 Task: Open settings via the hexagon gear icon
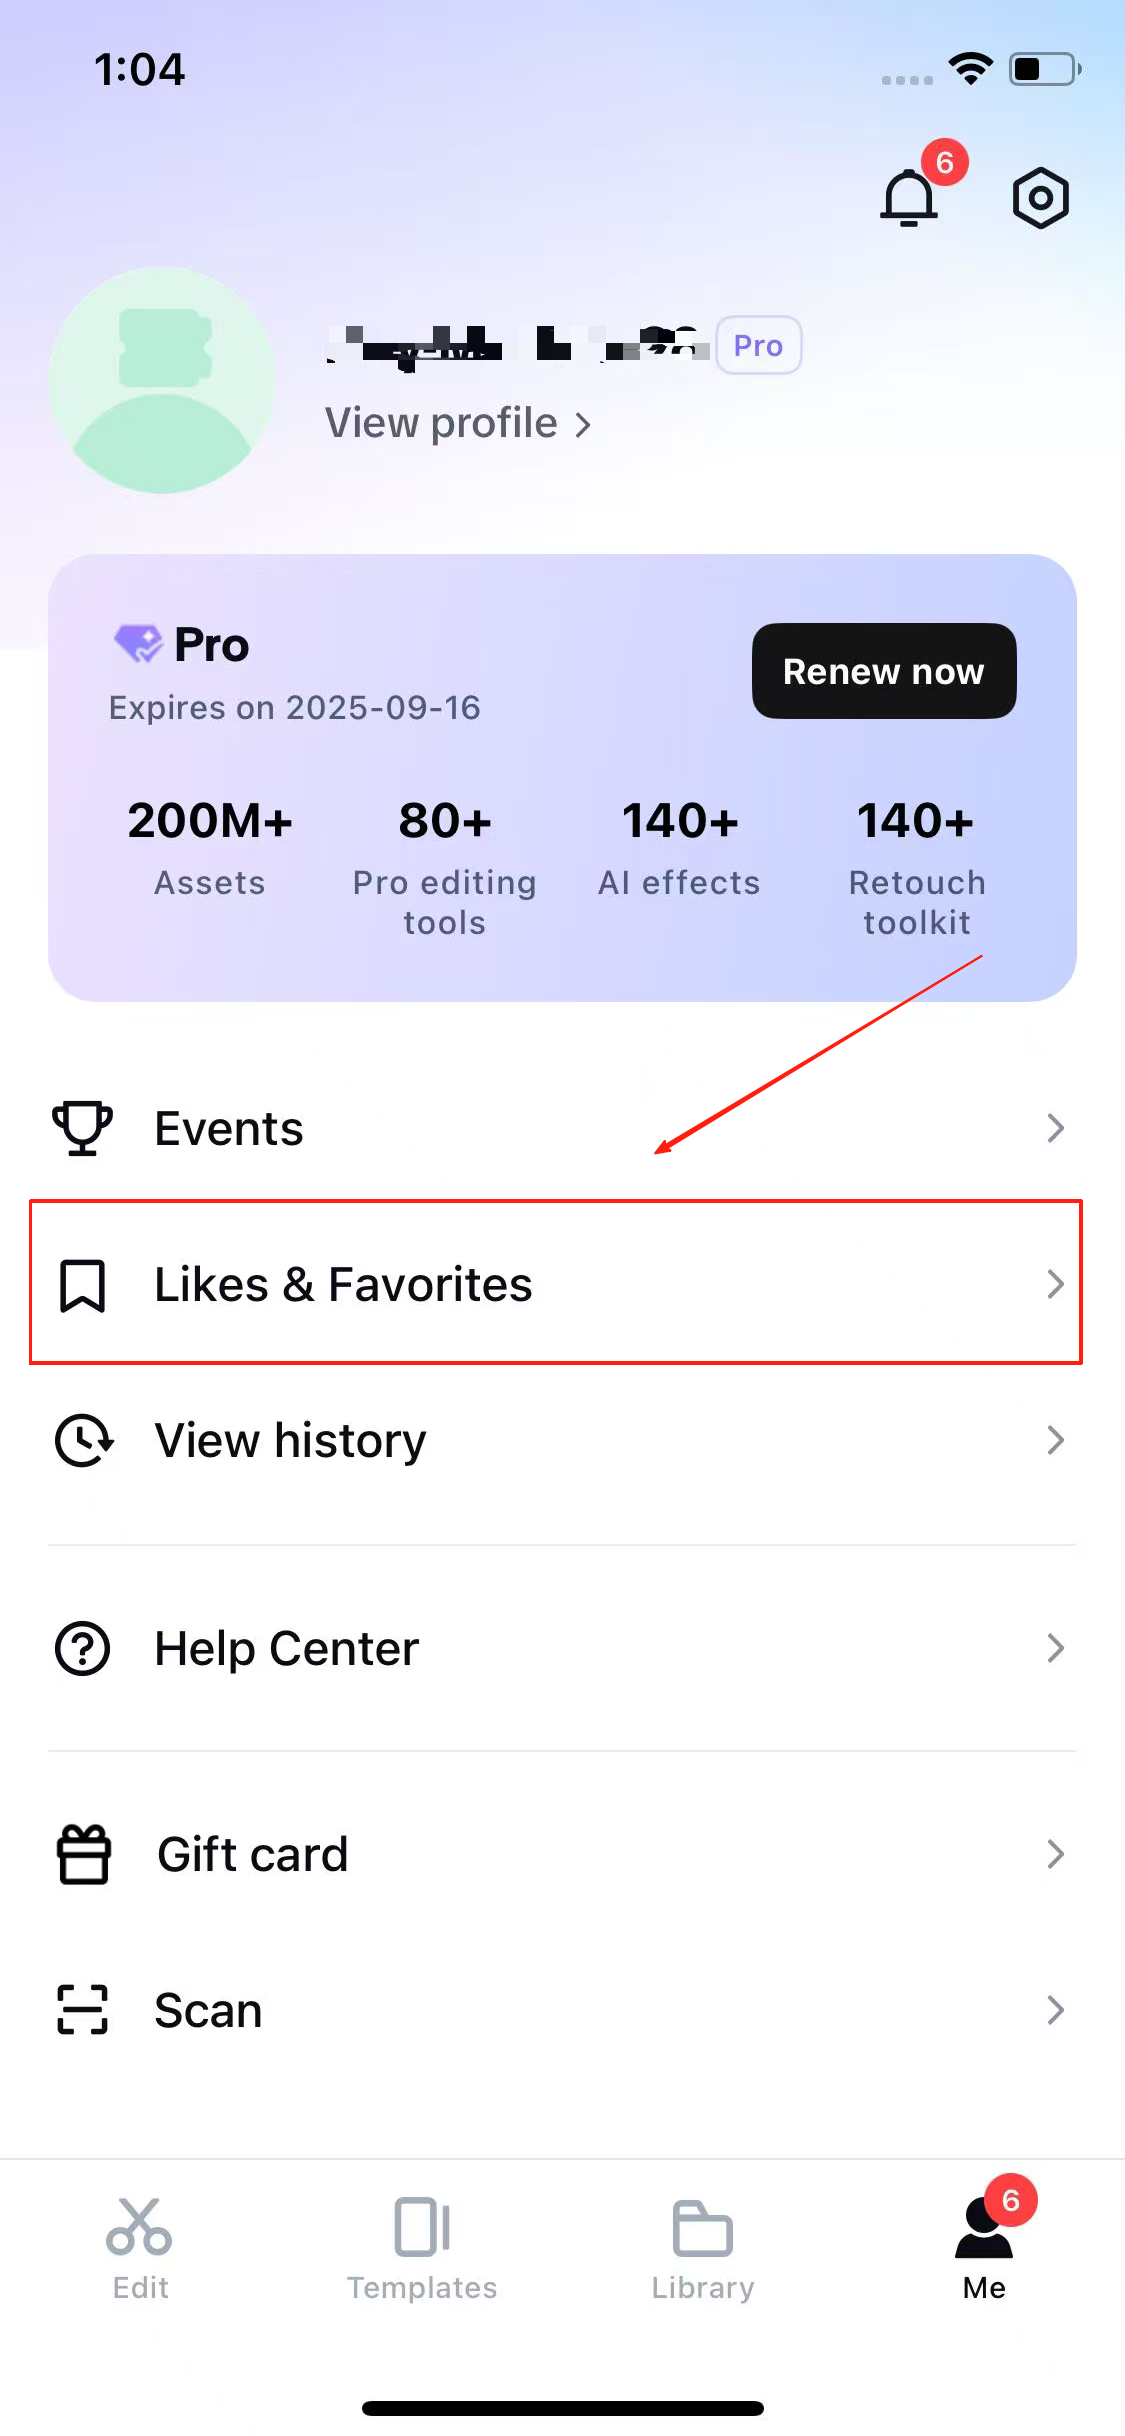tap(1040, 197)
